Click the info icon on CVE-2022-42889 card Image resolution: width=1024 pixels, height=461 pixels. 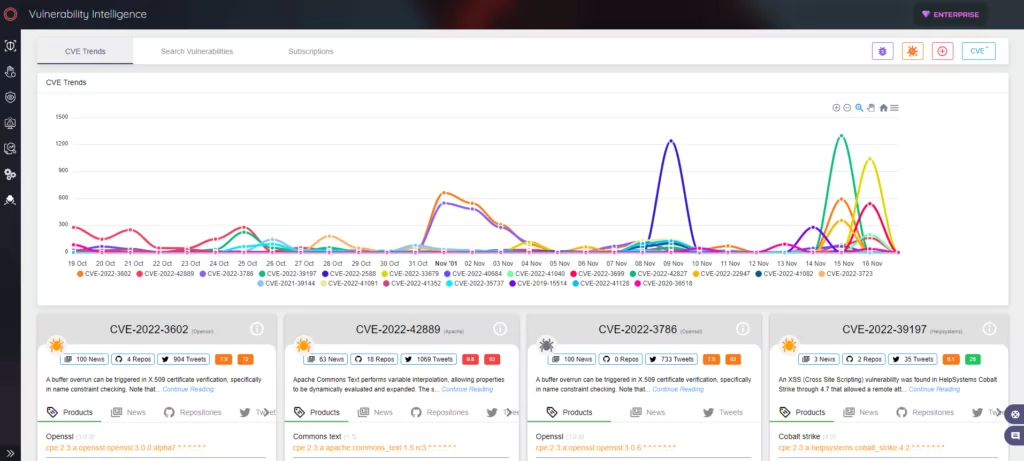click(500, 328)
